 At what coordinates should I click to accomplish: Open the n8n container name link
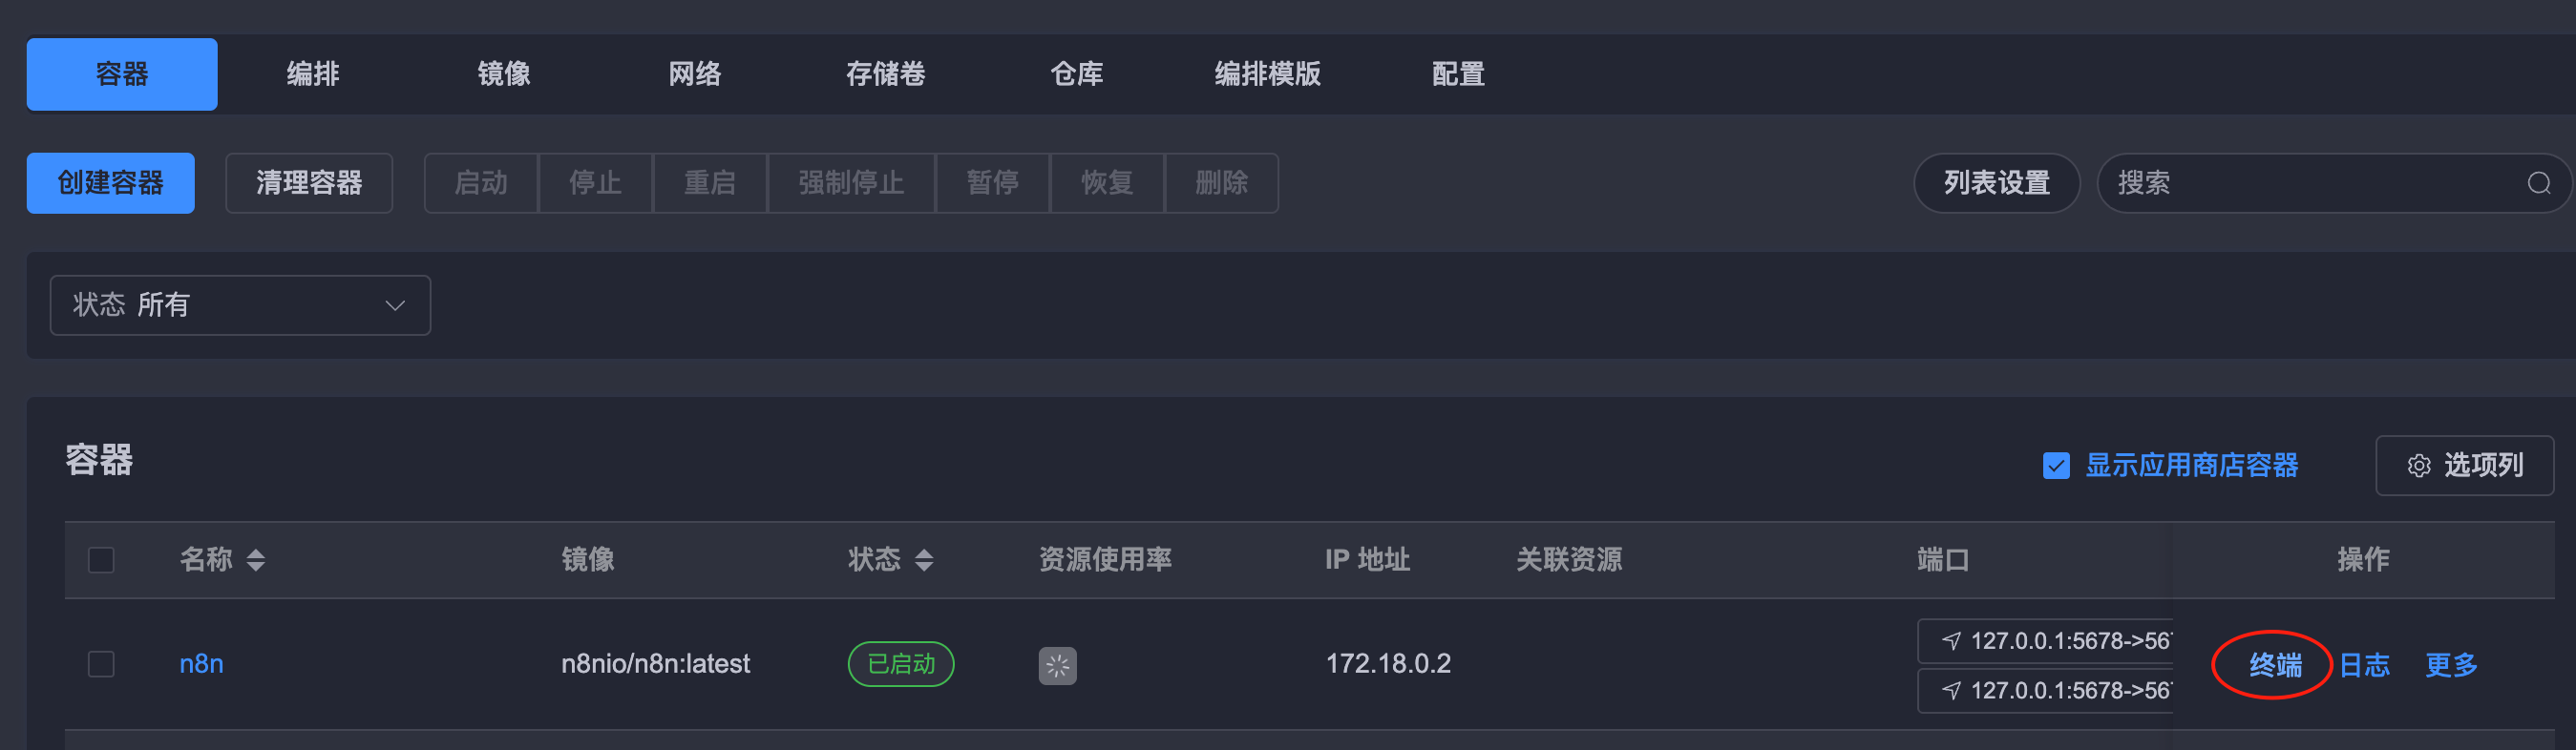(x=201, y=664)
